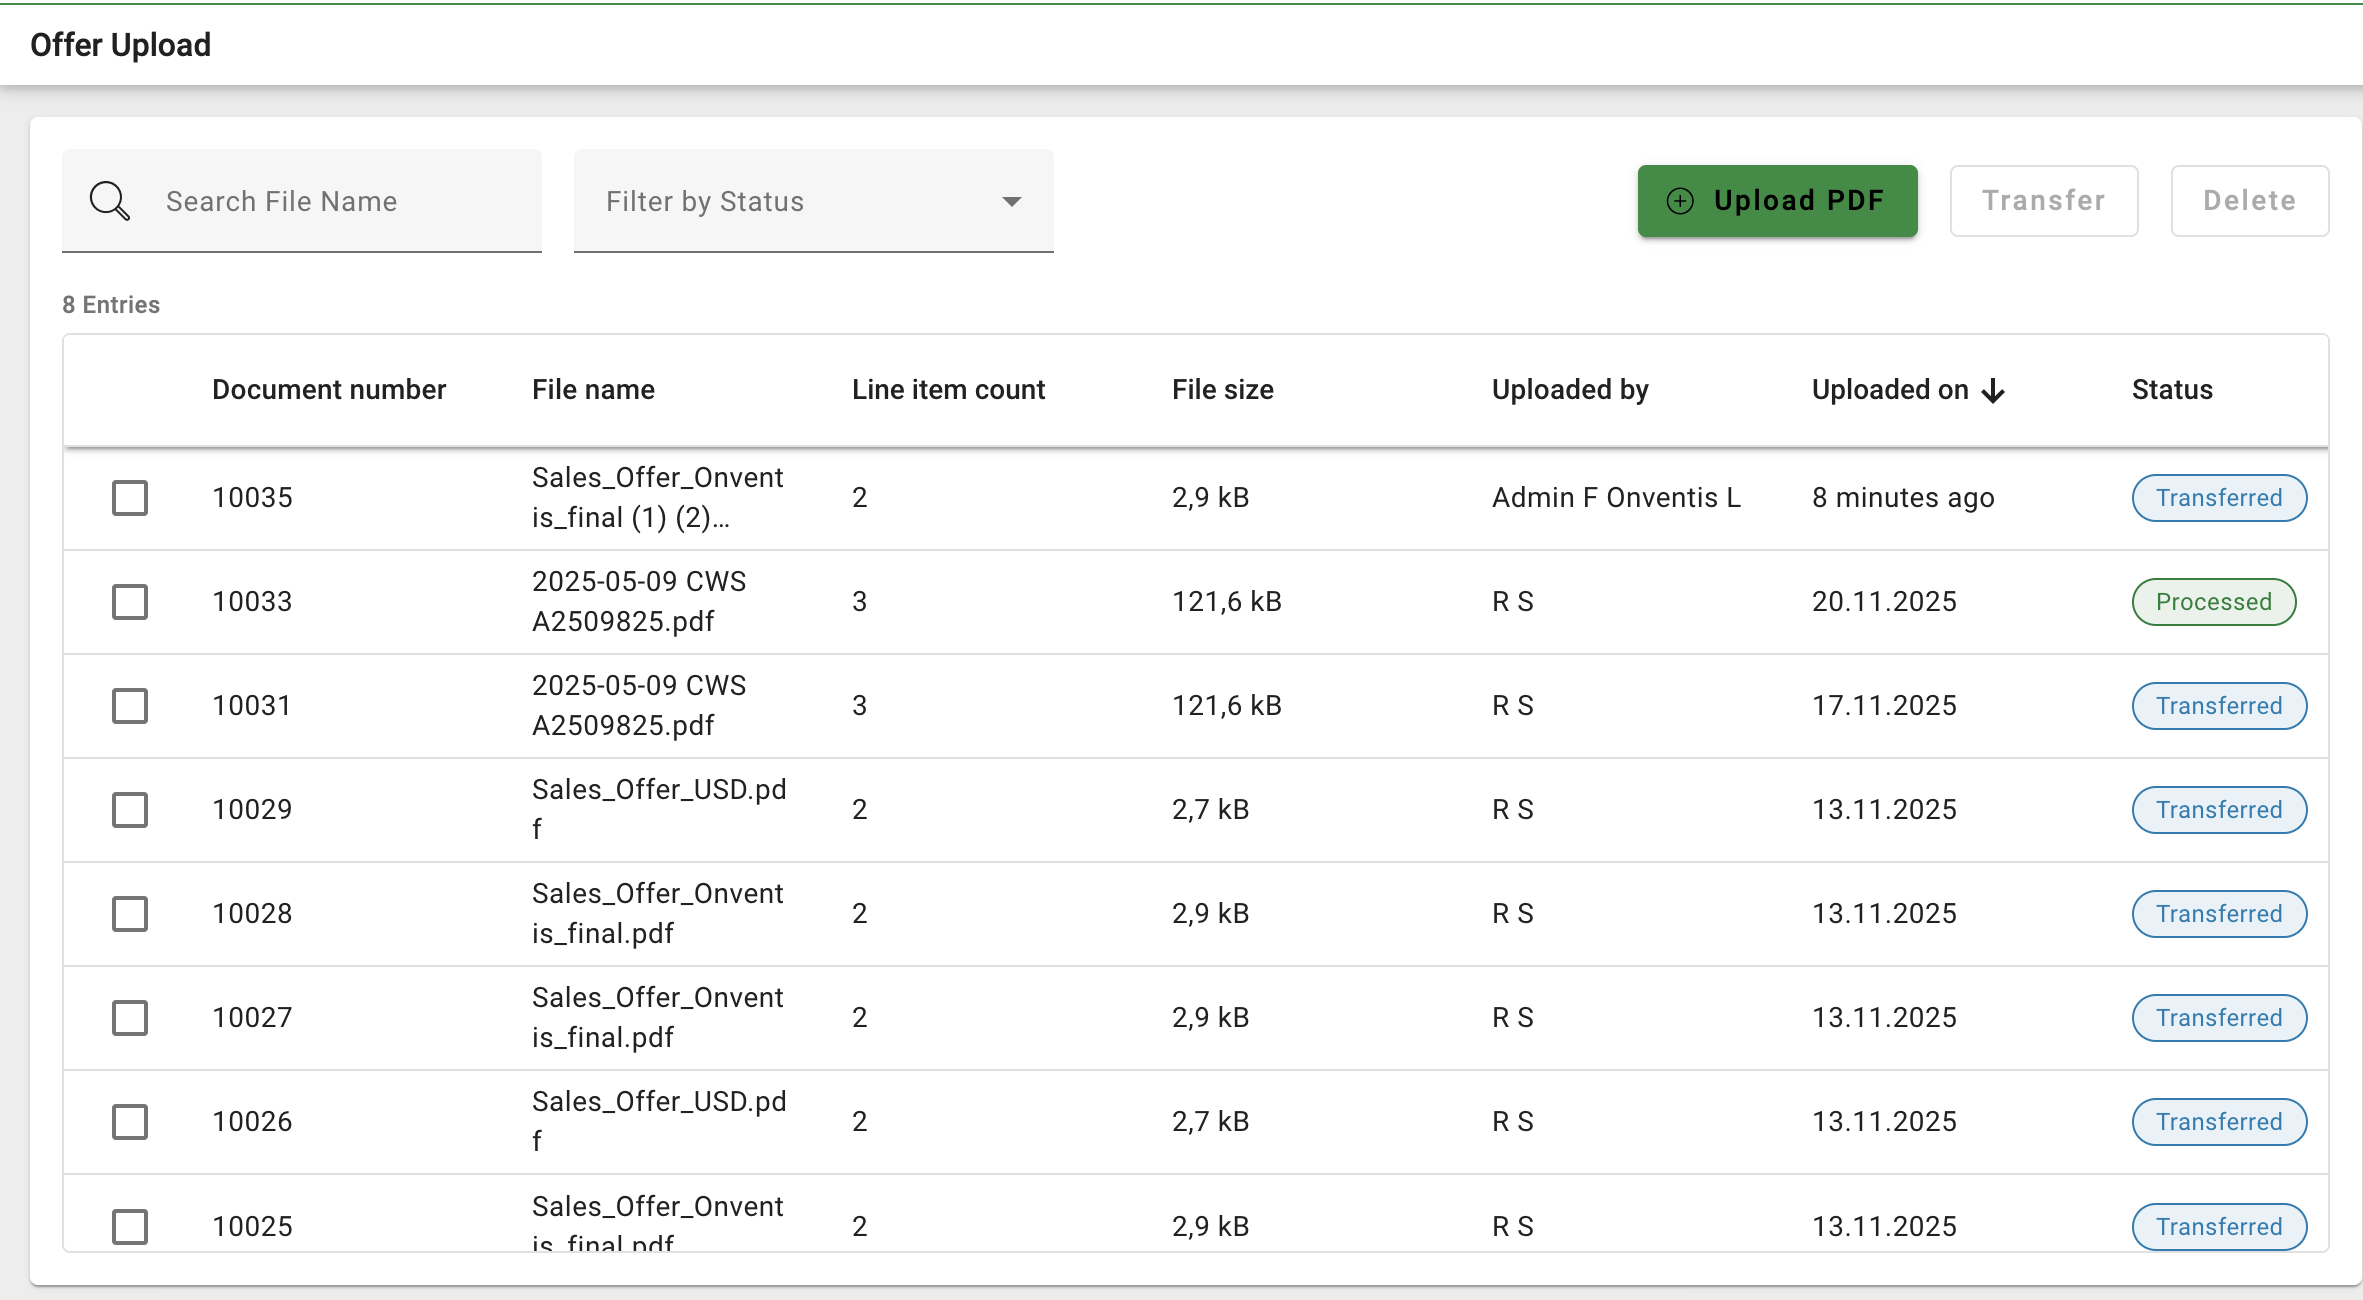Image resolution: width=2363 pixels, height=1300 pixels.
Task: Sort the table by the Status header
Action: click(2171, 390)
